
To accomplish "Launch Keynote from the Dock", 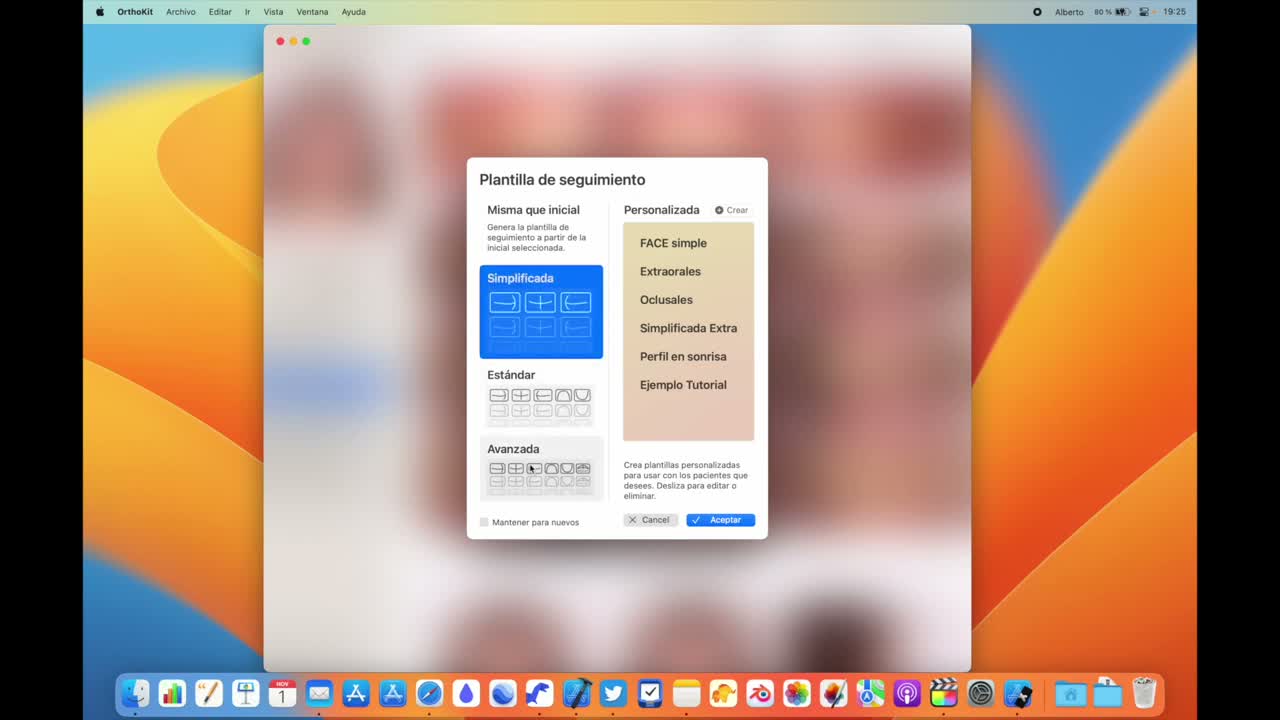I will [x=245, y=693].
